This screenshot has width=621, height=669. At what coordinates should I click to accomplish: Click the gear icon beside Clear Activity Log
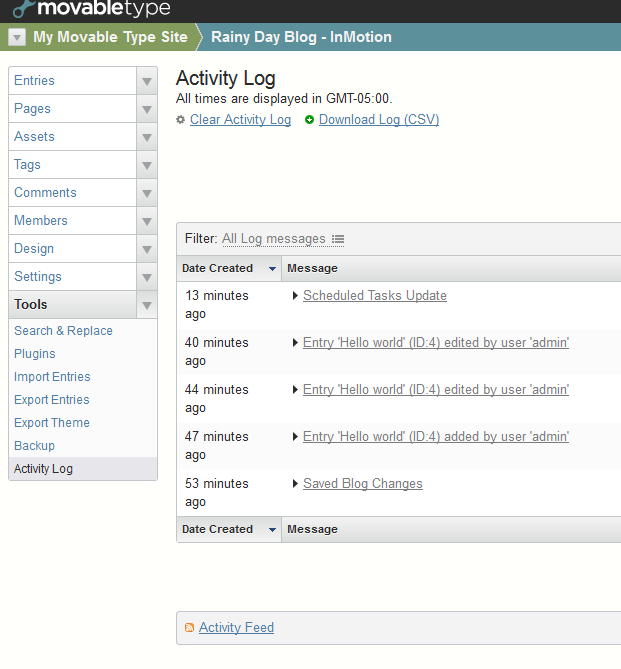(x=181, y=120)
